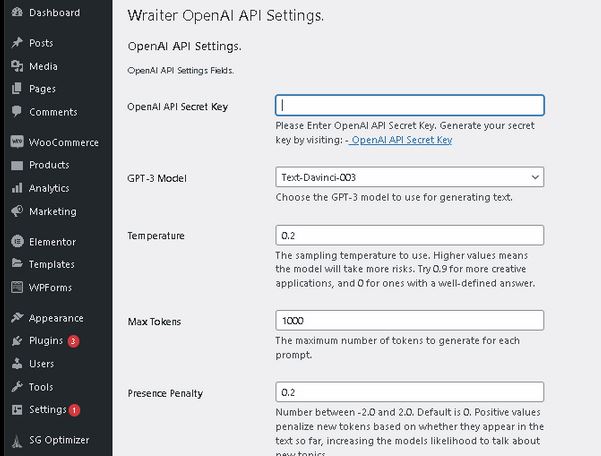Click the Comments speech bubble icon

[17, 112]
